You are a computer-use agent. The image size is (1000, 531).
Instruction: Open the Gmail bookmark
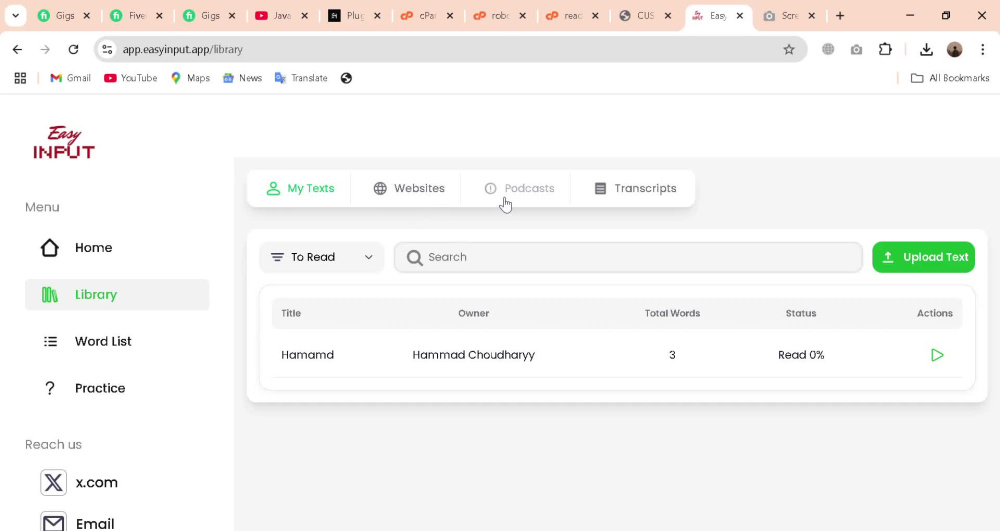[x=70, y=78]
